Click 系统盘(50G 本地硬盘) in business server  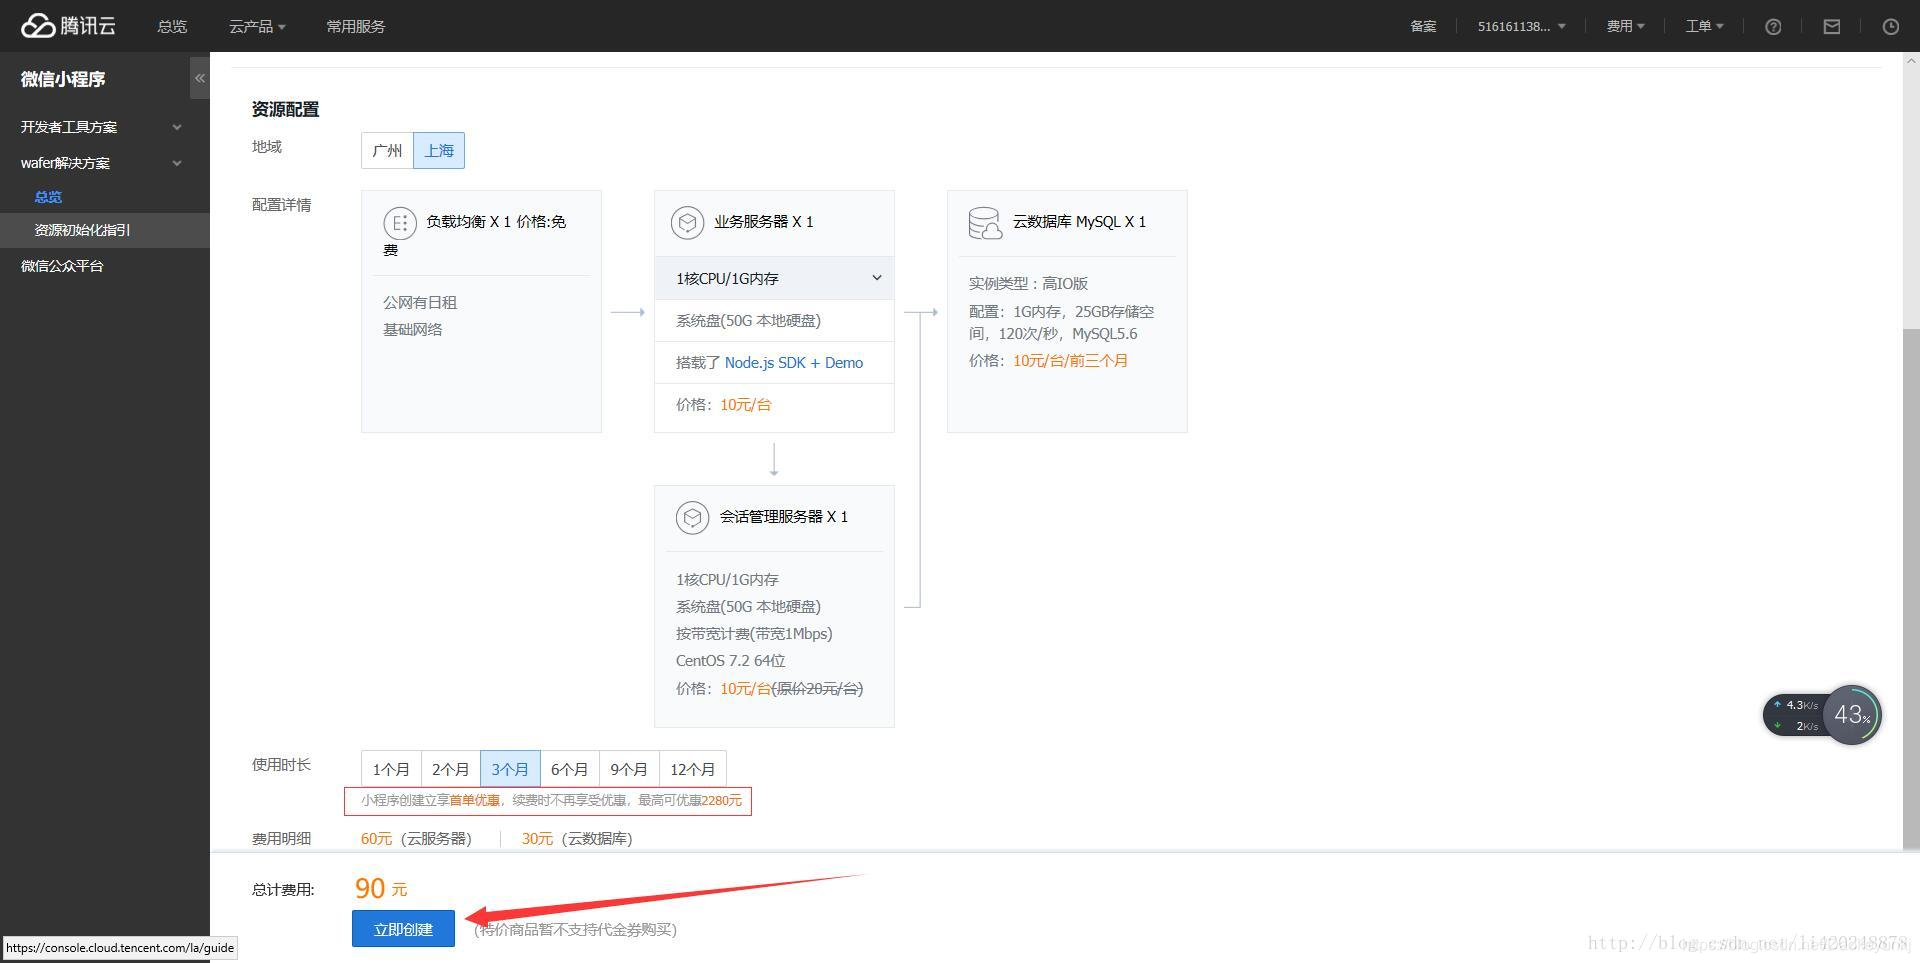point(748,321)
